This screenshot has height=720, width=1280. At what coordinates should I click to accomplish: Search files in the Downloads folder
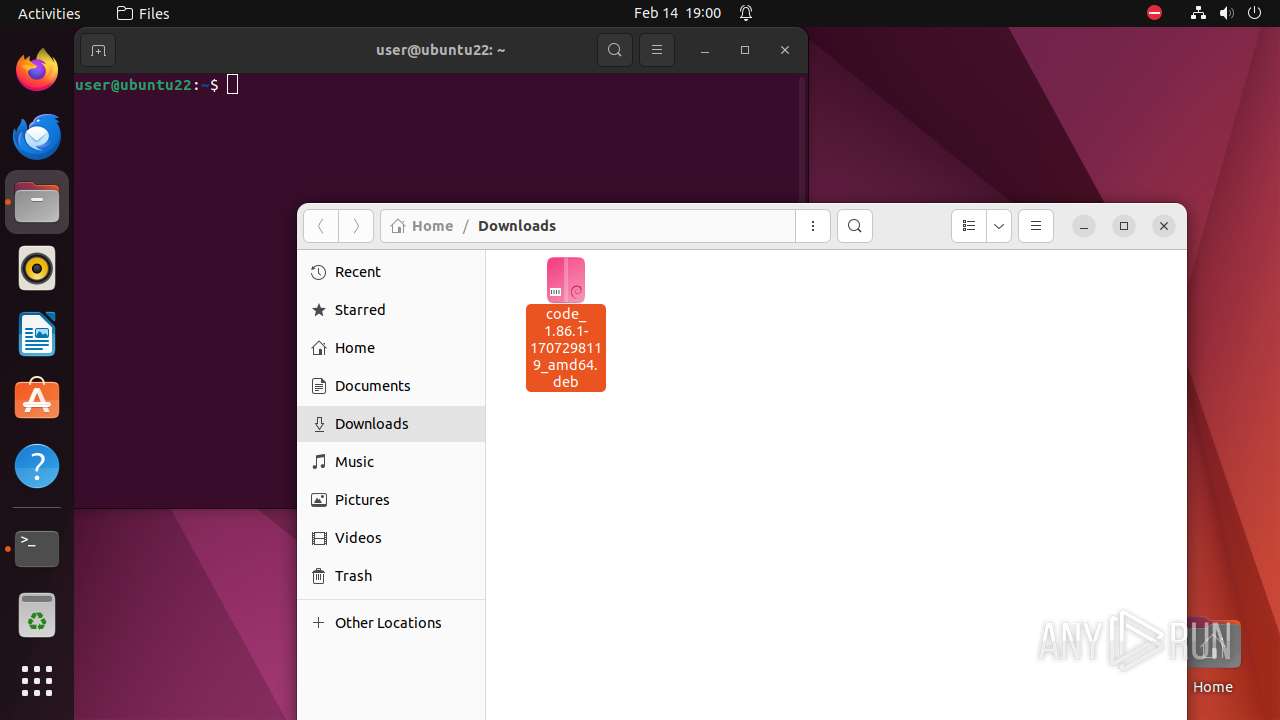coord(855,226)
